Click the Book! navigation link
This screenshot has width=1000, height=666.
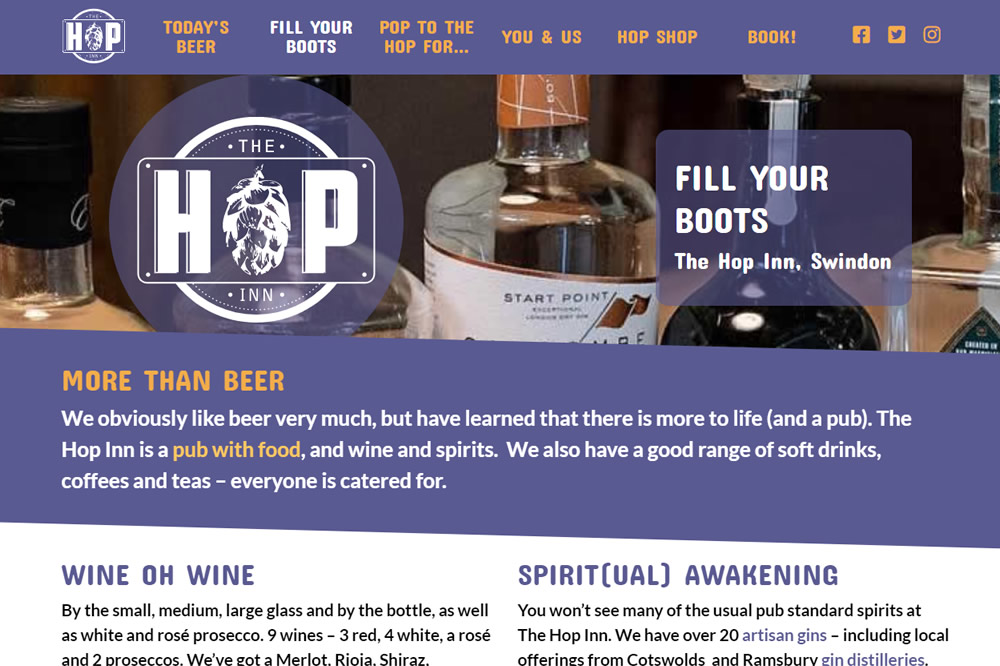coord(772,37)
